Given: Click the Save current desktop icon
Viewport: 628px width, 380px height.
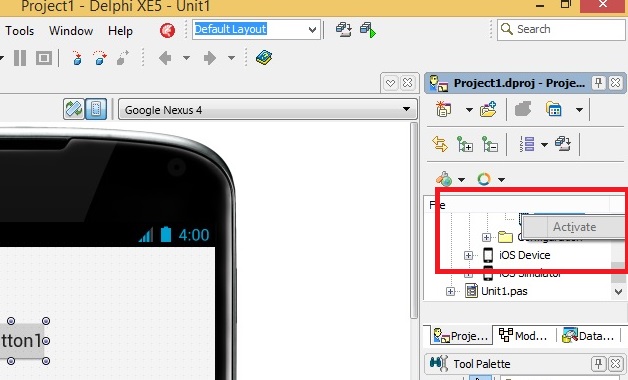Looking at the screenshot, I should click(344, 30).
